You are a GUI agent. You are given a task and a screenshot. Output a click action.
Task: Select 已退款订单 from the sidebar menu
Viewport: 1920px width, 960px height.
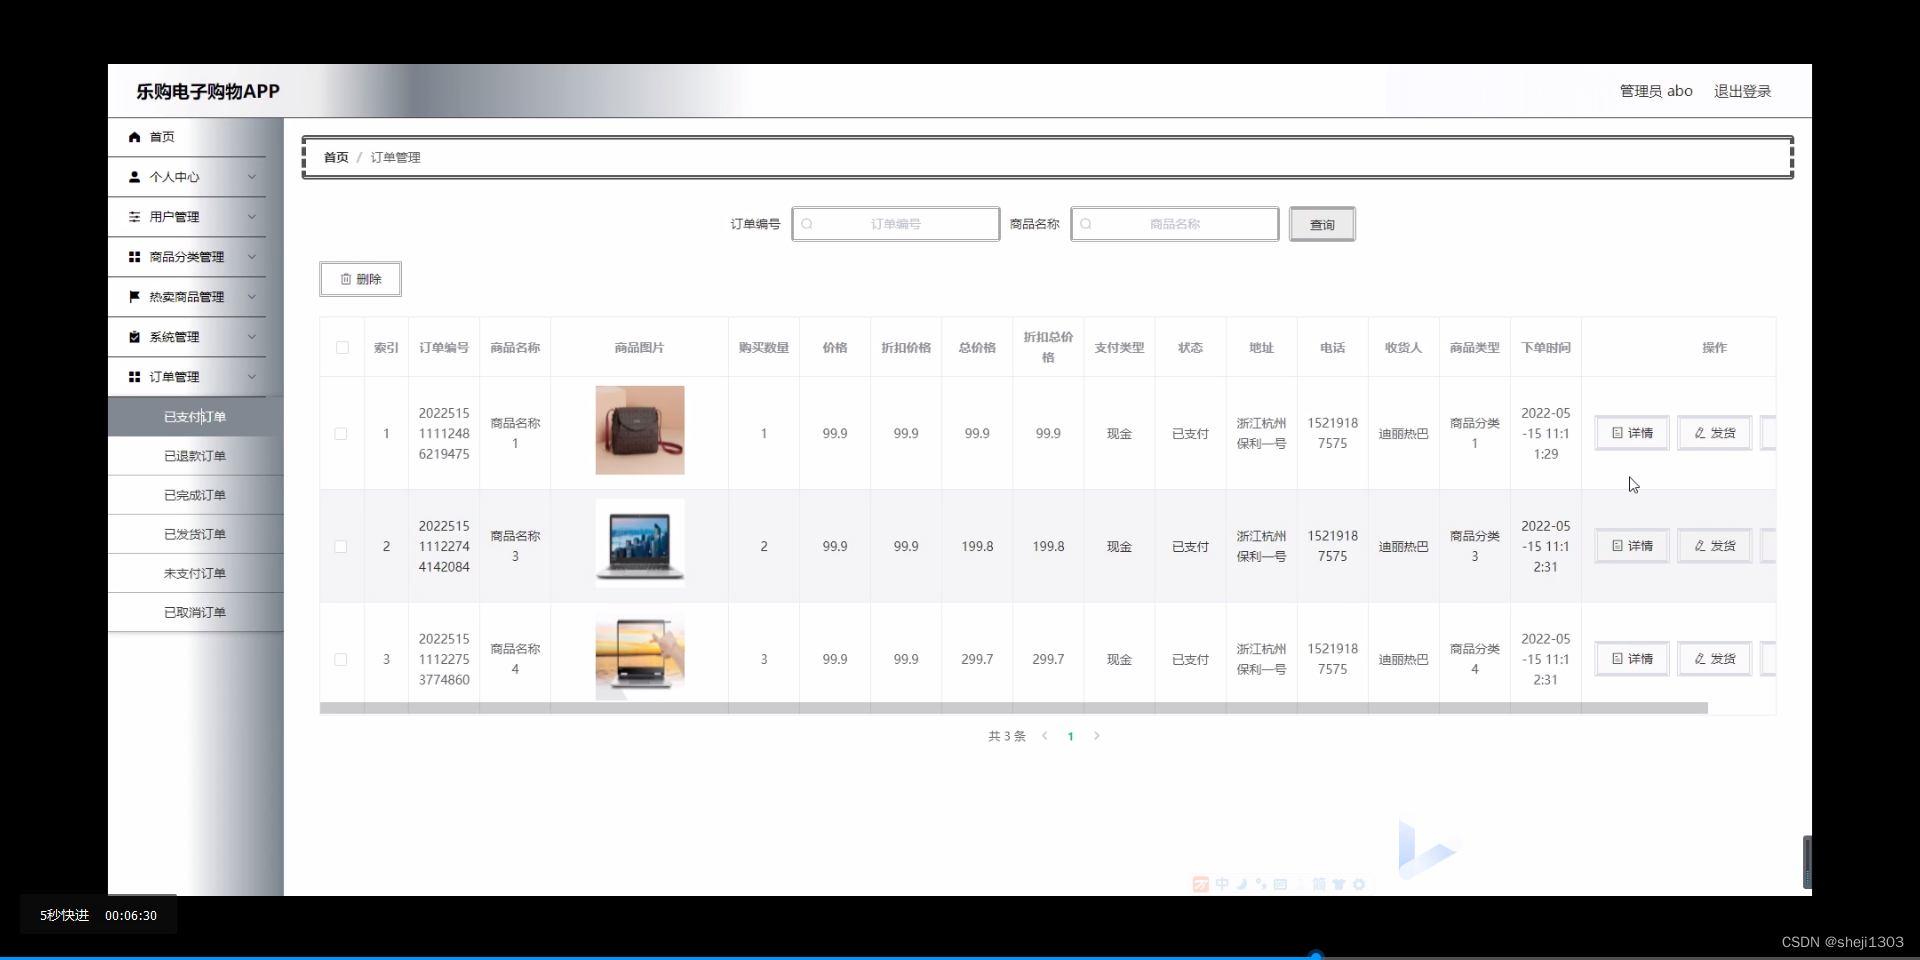(196, 455)
